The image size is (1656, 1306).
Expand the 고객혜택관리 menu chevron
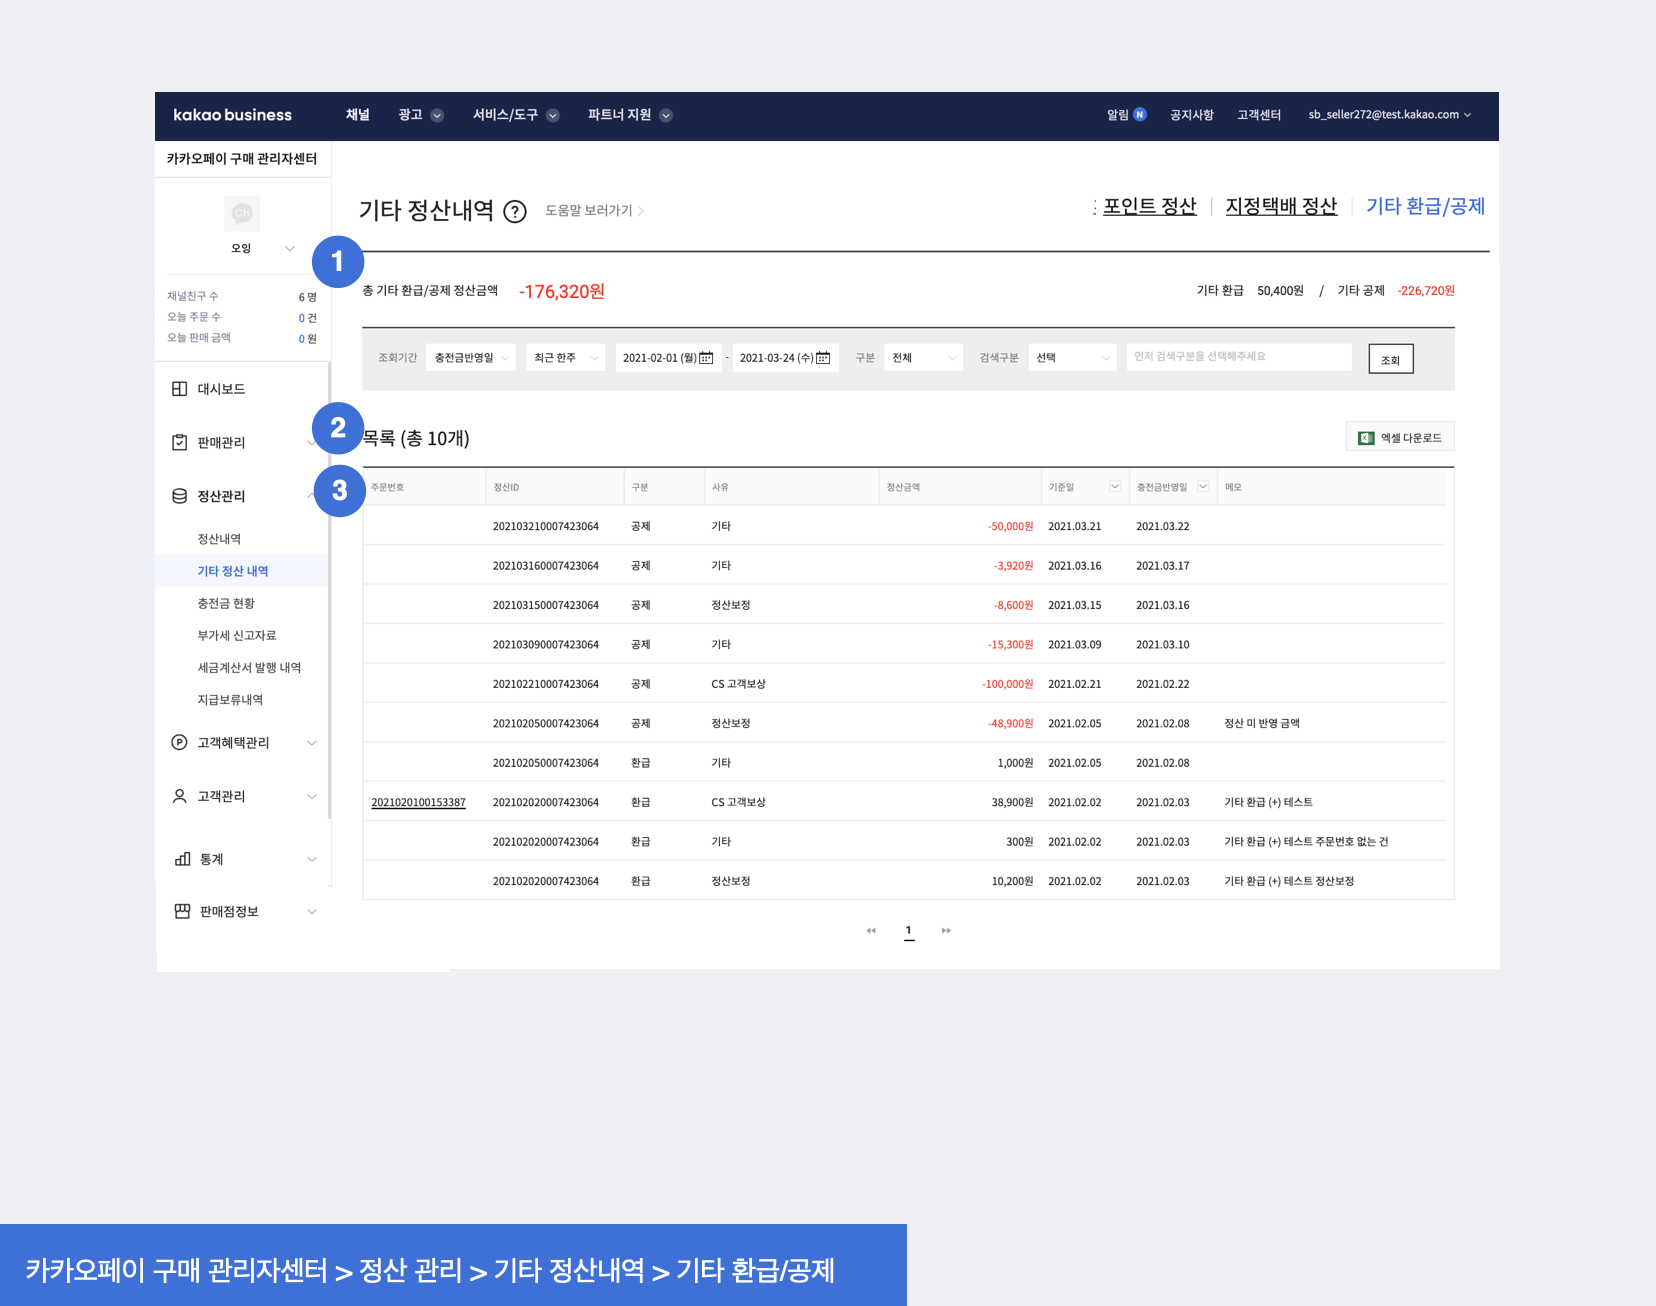click(312, 743)
